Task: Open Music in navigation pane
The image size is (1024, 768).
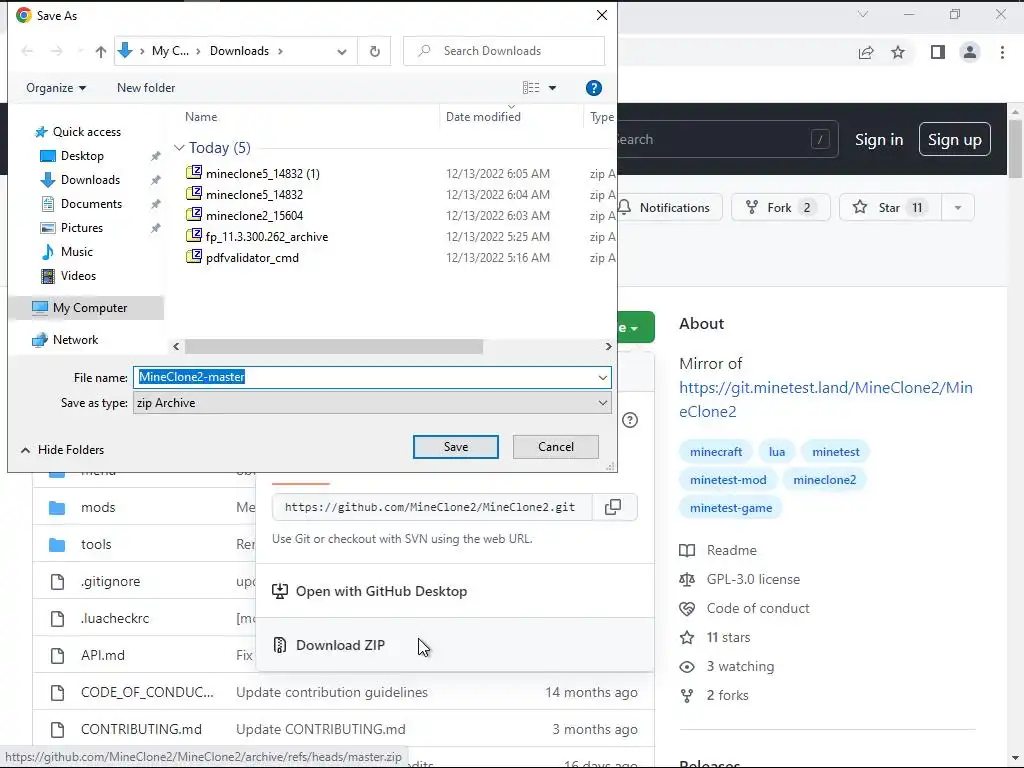Action: (76, 252)
